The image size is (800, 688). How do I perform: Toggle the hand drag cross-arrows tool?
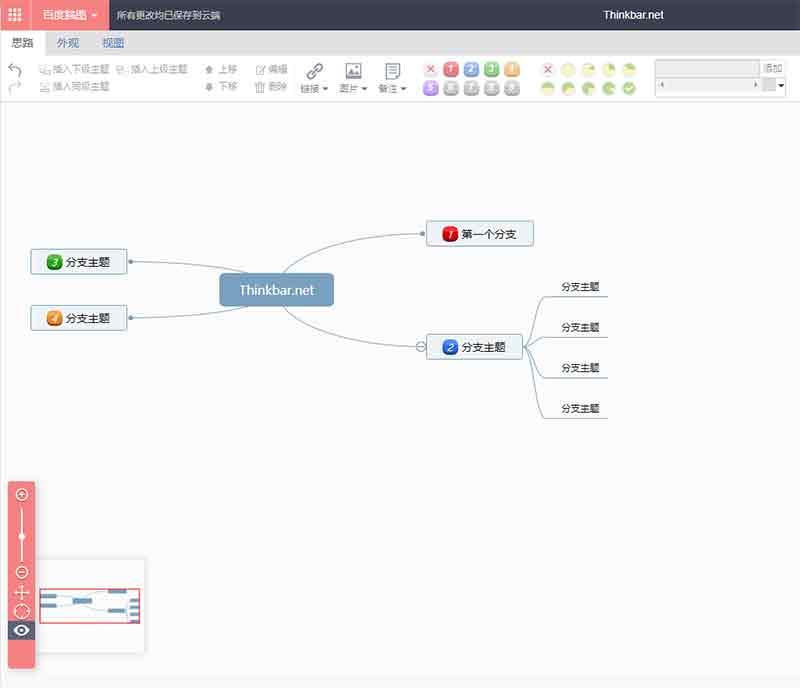tap(21, 593)
